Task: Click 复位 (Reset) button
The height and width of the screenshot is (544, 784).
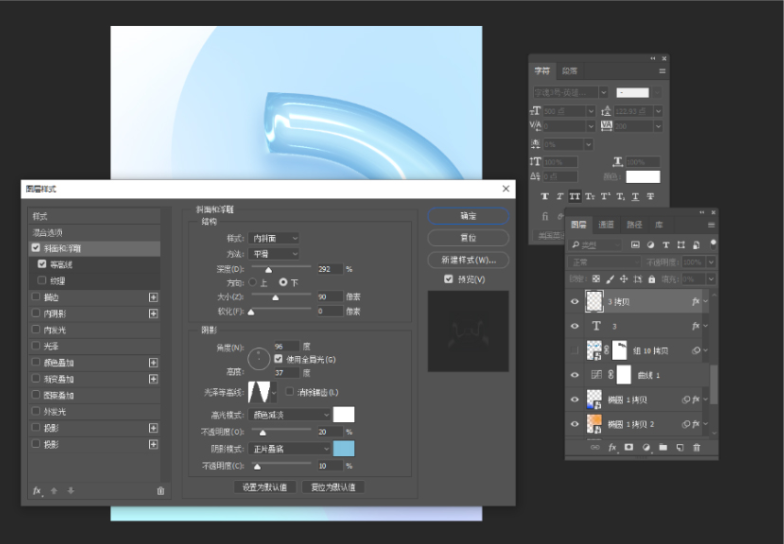Action: click(x=468, y=238)
